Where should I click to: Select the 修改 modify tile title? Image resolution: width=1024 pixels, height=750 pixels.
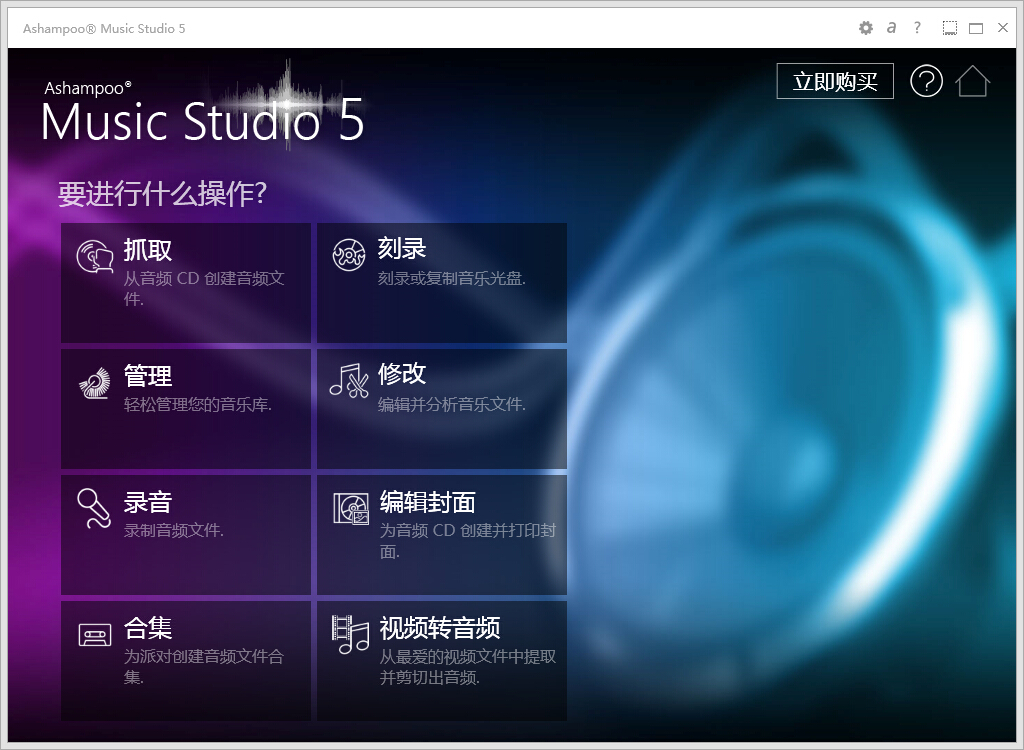402,374
